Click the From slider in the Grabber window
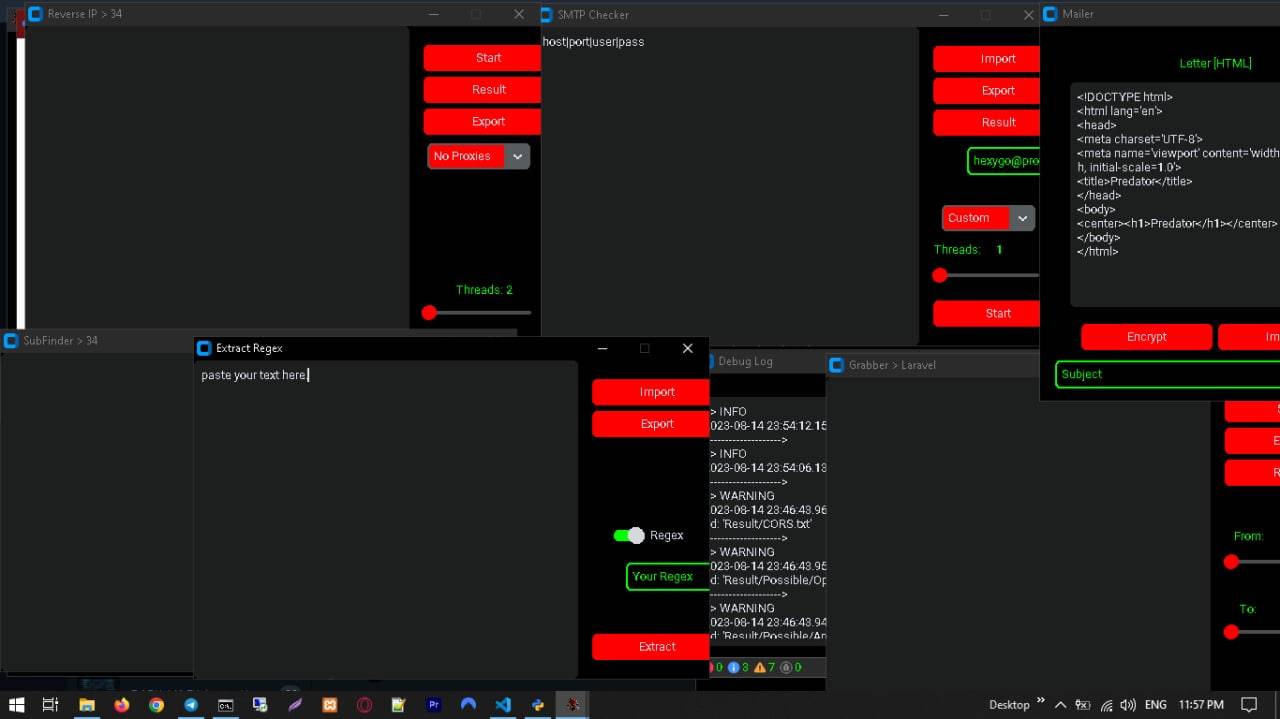The height and width of the screenshot is (719, 1280). pyautogui.click(x=1252, y=562)
